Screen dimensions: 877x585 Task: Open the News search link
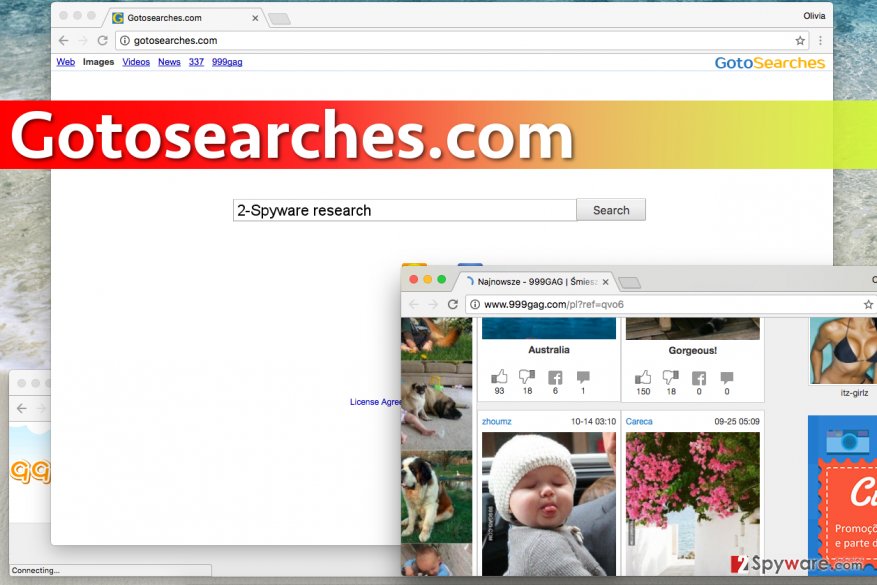pos(169,62)
